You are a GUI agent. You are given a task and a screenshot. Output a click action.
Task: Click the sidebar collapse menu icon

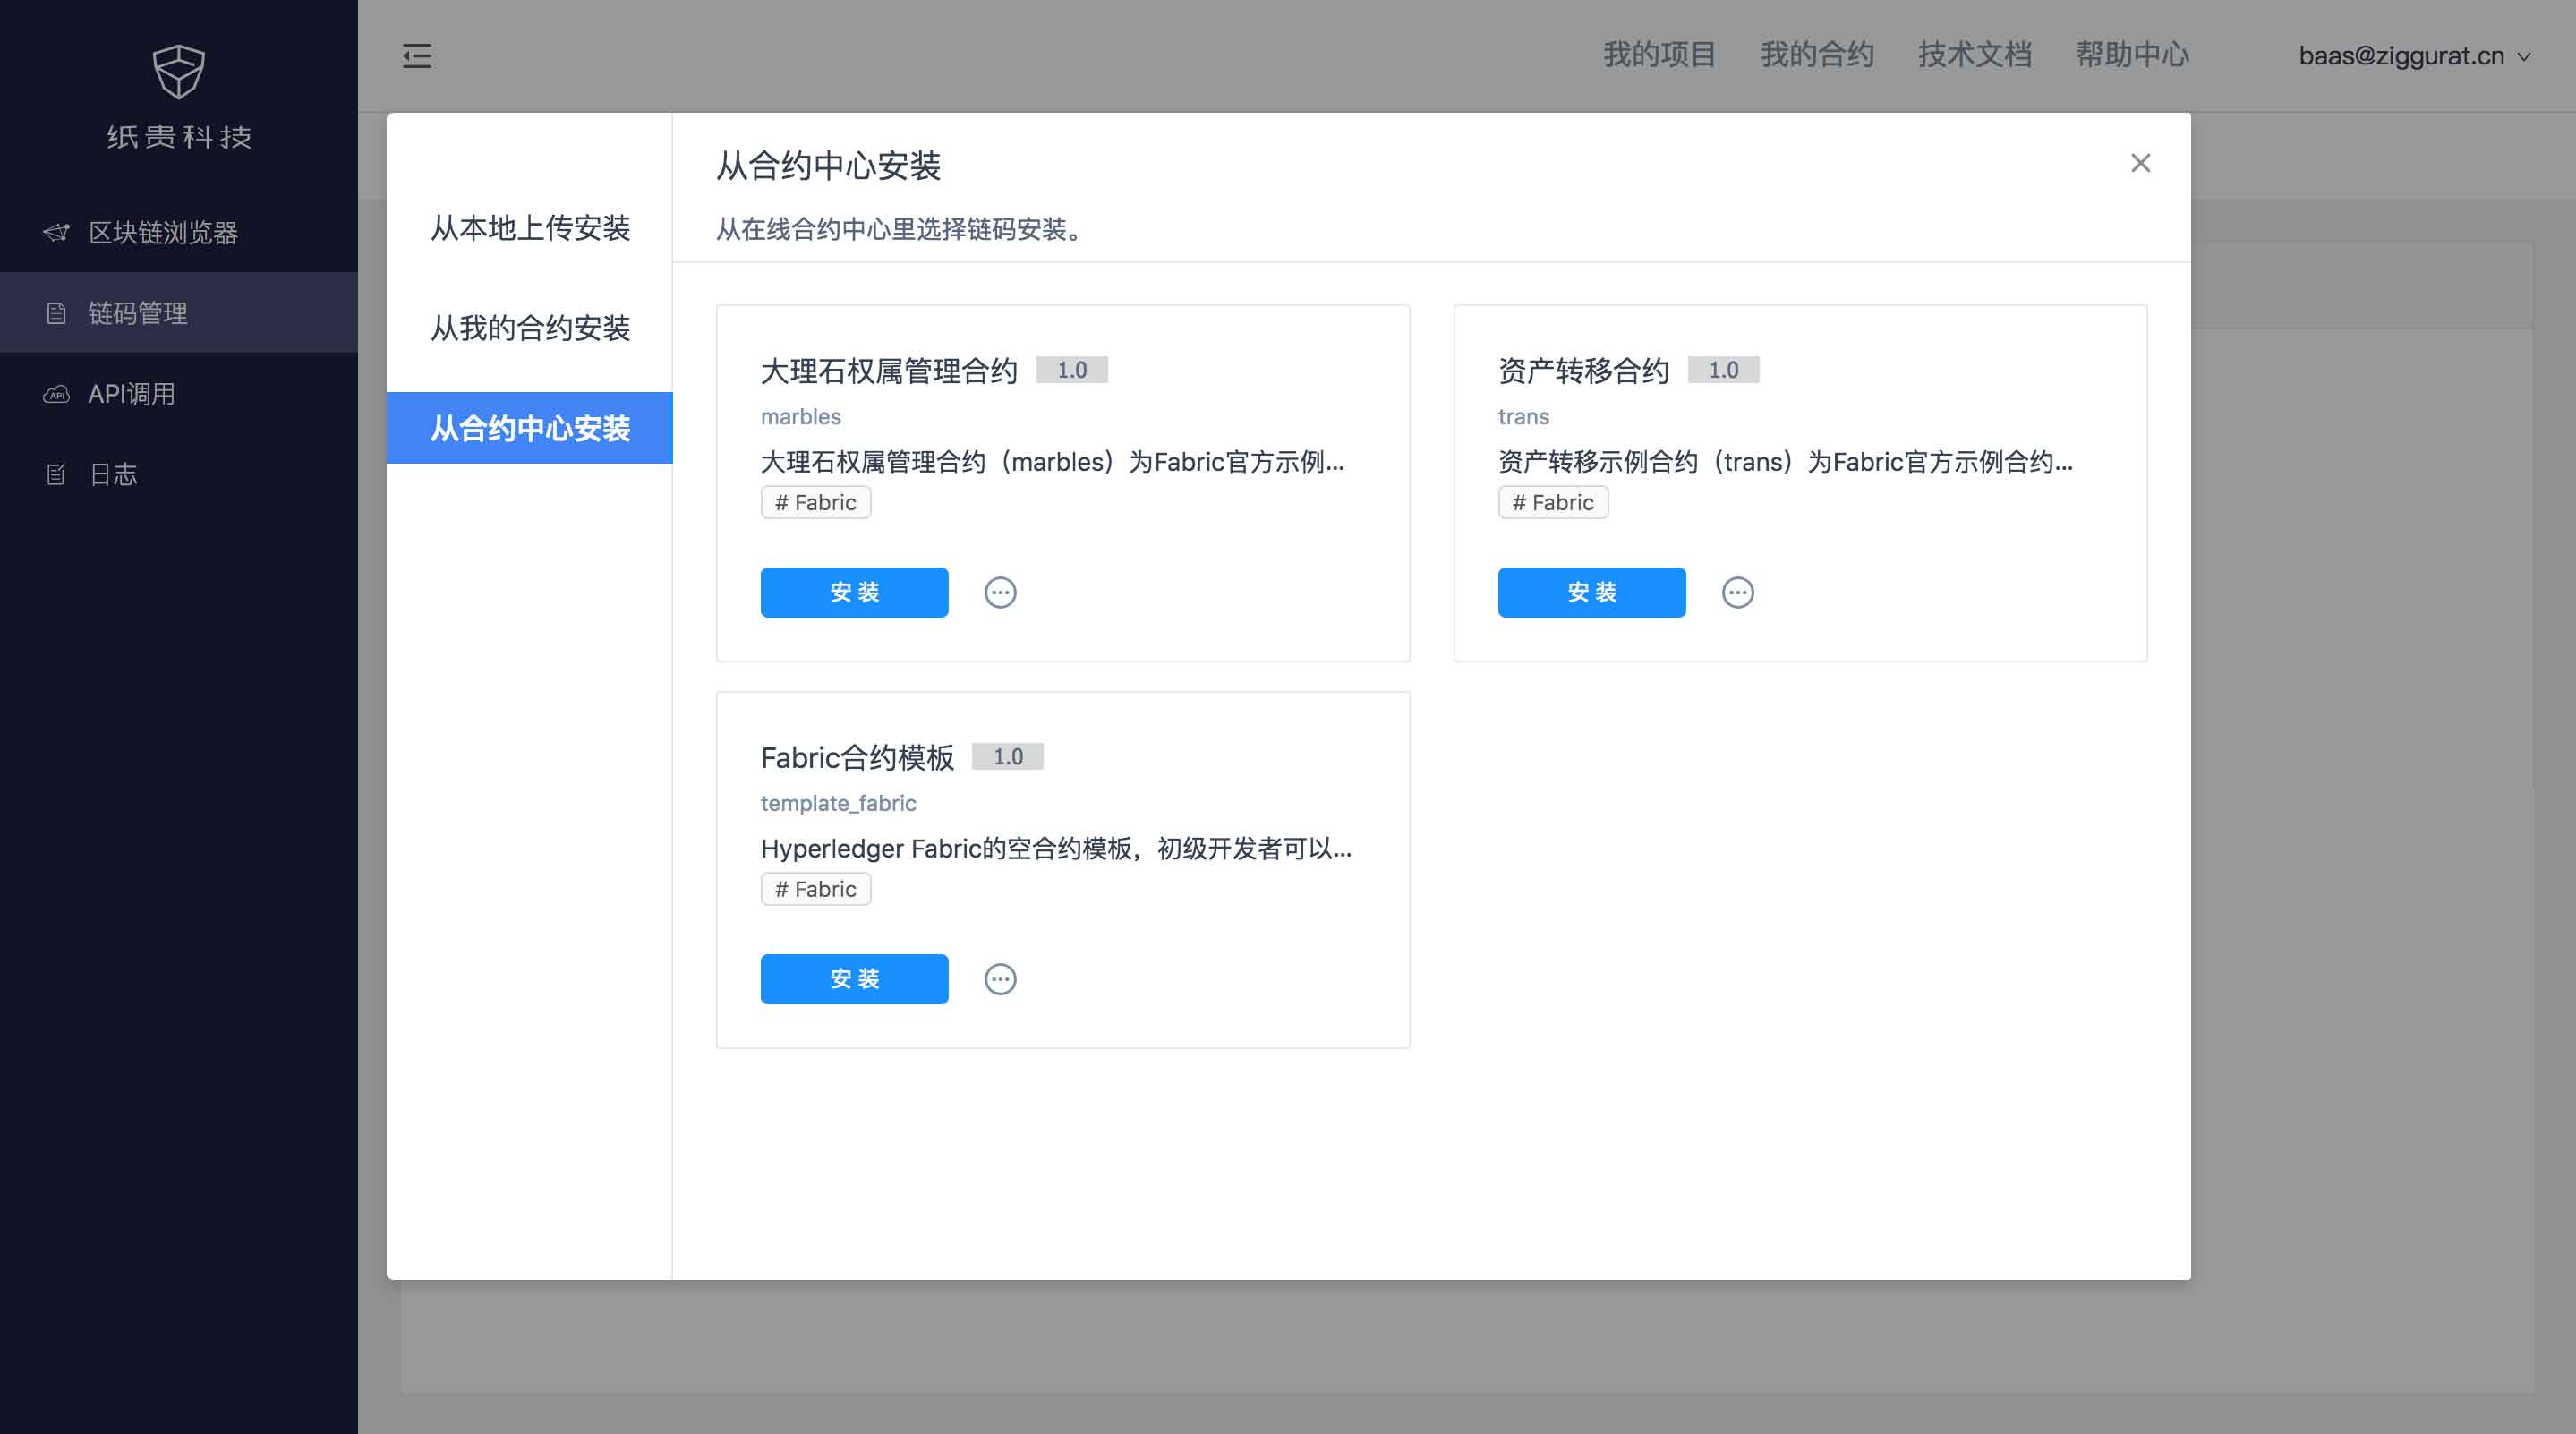pyautogui.click(x=417, y=56)
